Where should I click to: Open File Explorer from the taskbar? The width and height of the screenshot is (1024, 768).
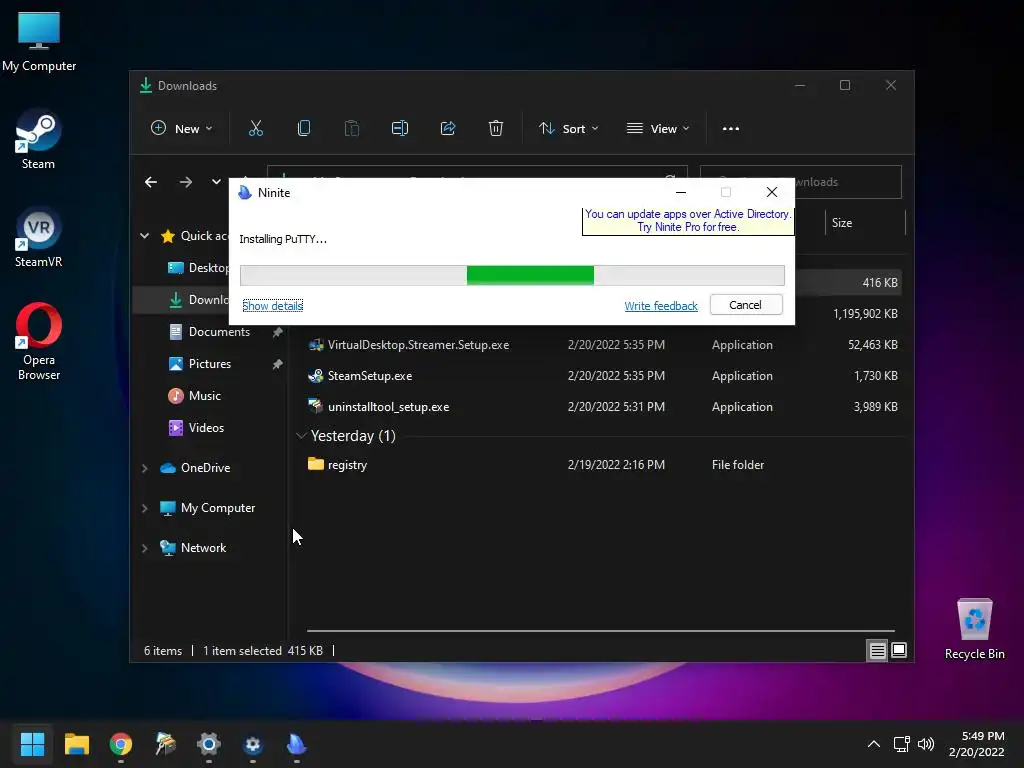(76, 744)
